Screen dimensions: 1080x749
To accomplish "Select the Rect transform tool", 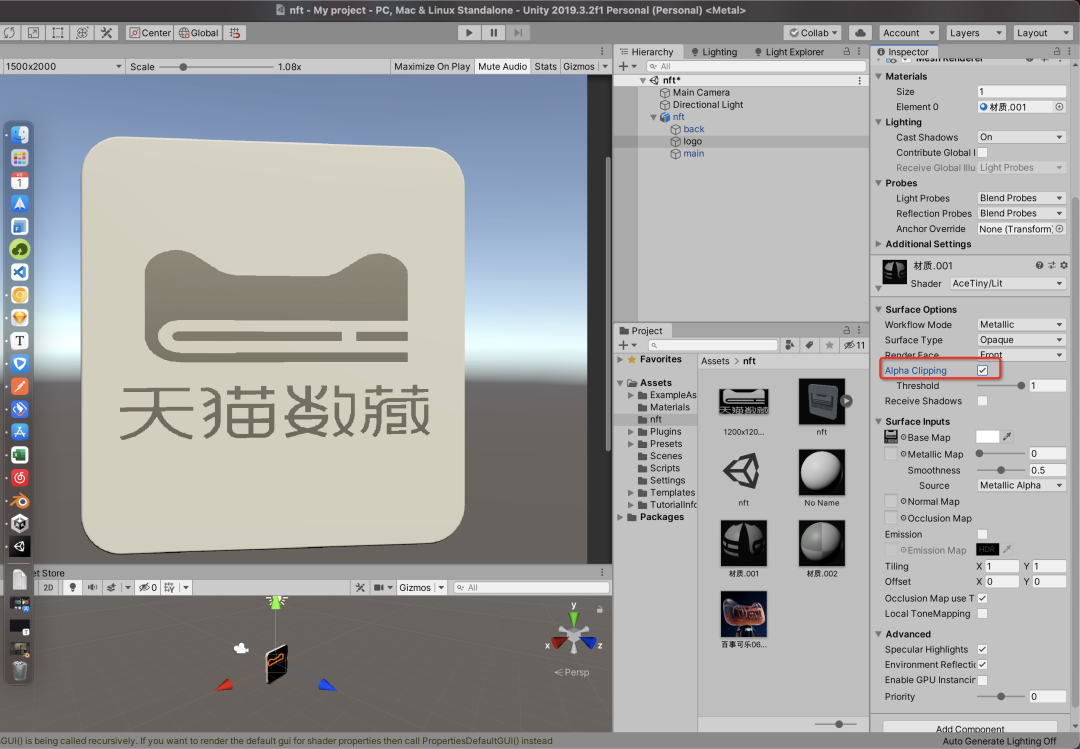I will (58, 32).
